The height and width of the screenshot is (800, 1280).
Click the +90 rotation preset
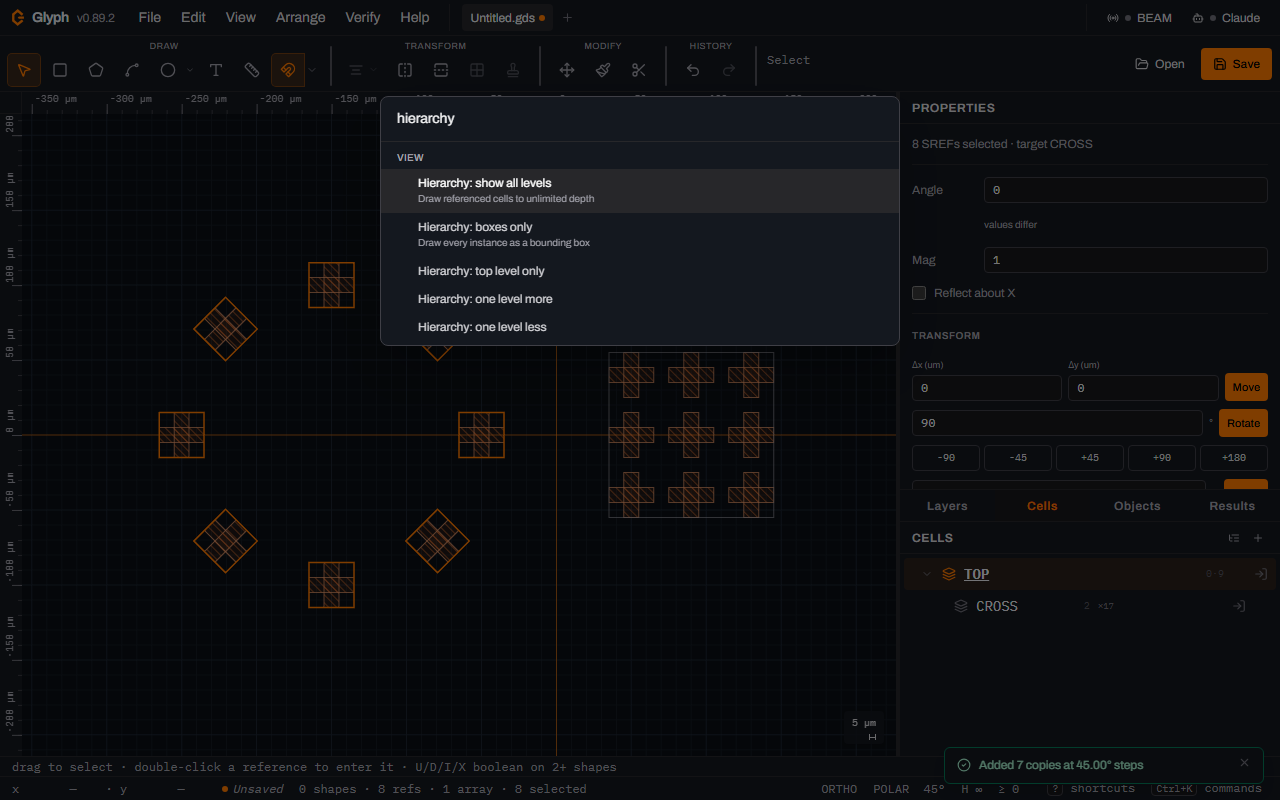[x=1162, y=458]
